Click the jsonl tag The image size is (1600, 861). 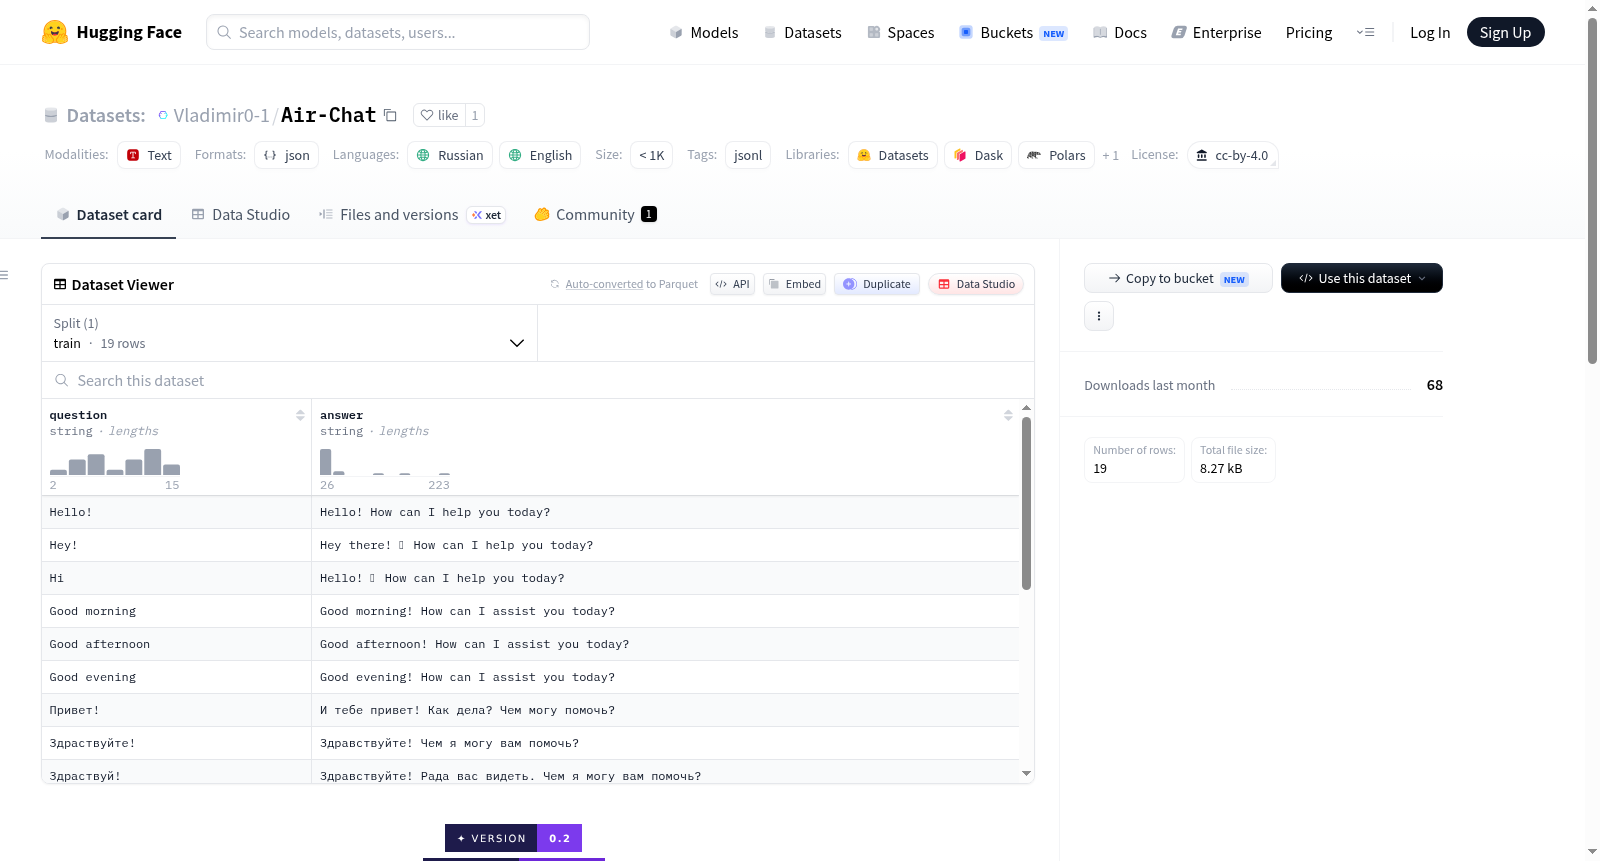point(748,155)
